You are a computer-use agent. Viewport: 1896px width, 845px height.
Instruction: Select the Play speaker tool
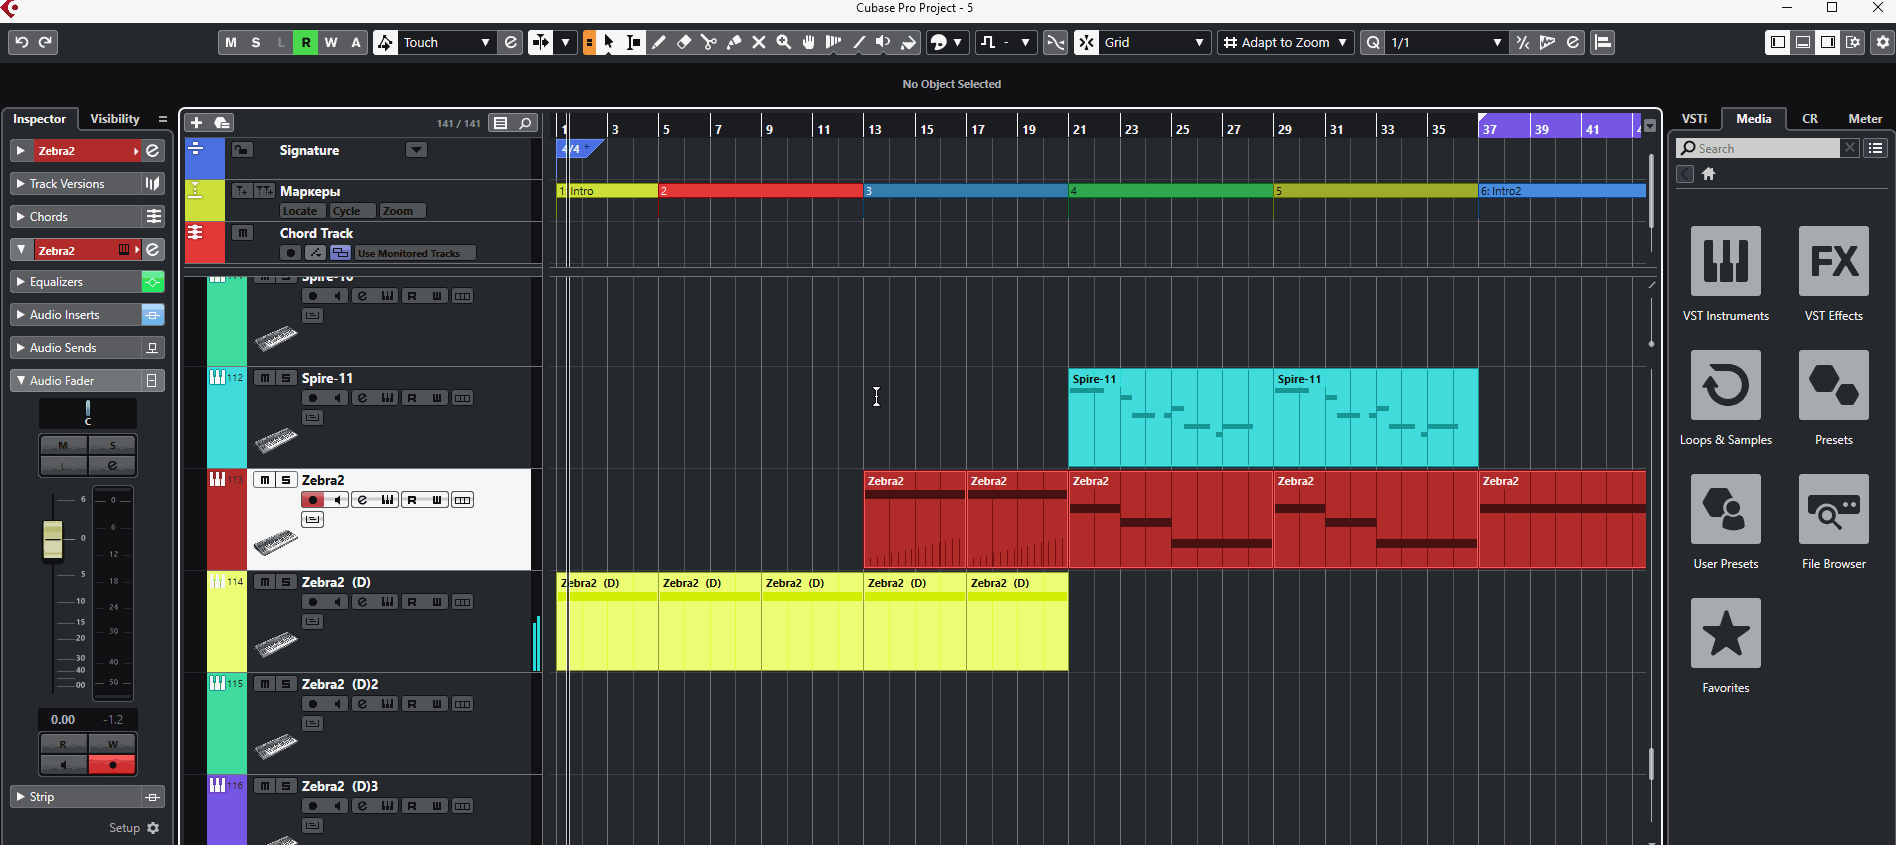click(x=884, y=42)
